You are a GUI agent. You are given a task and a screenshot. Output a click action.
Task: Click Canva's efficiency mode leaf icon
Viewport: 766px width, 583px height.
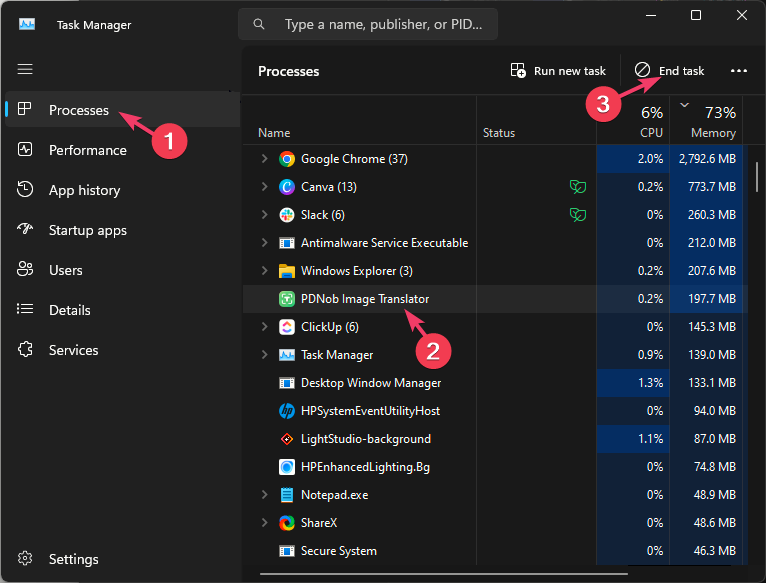tap(578, 187)
